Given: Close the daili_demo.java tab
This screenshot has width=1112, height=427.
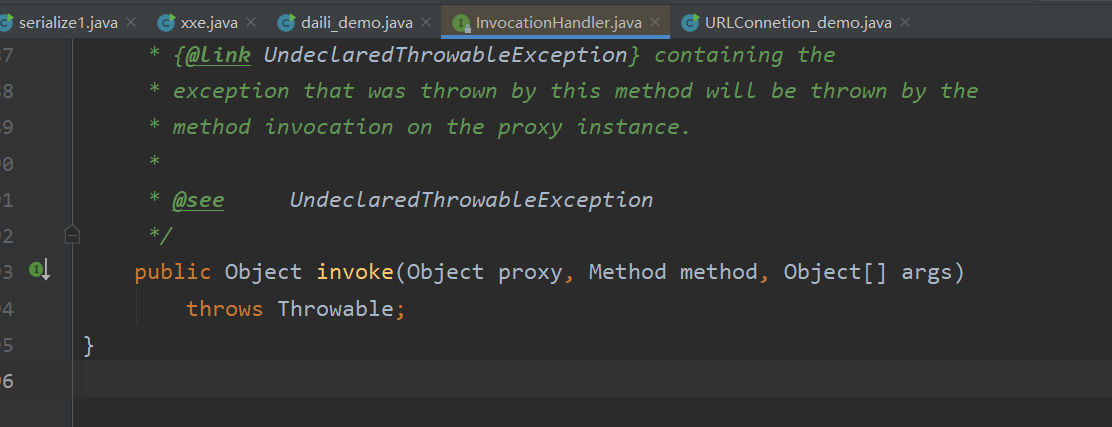Looking at the screenshot, I should [426, 22].
